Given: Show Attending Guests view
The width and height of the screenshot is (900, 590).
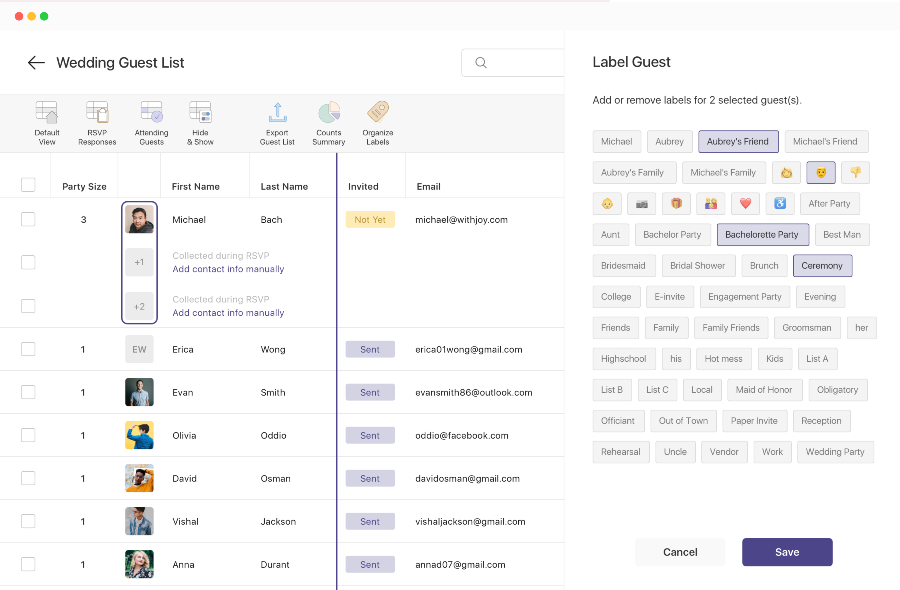Looking at the screenshot, I should coord(152,123).
